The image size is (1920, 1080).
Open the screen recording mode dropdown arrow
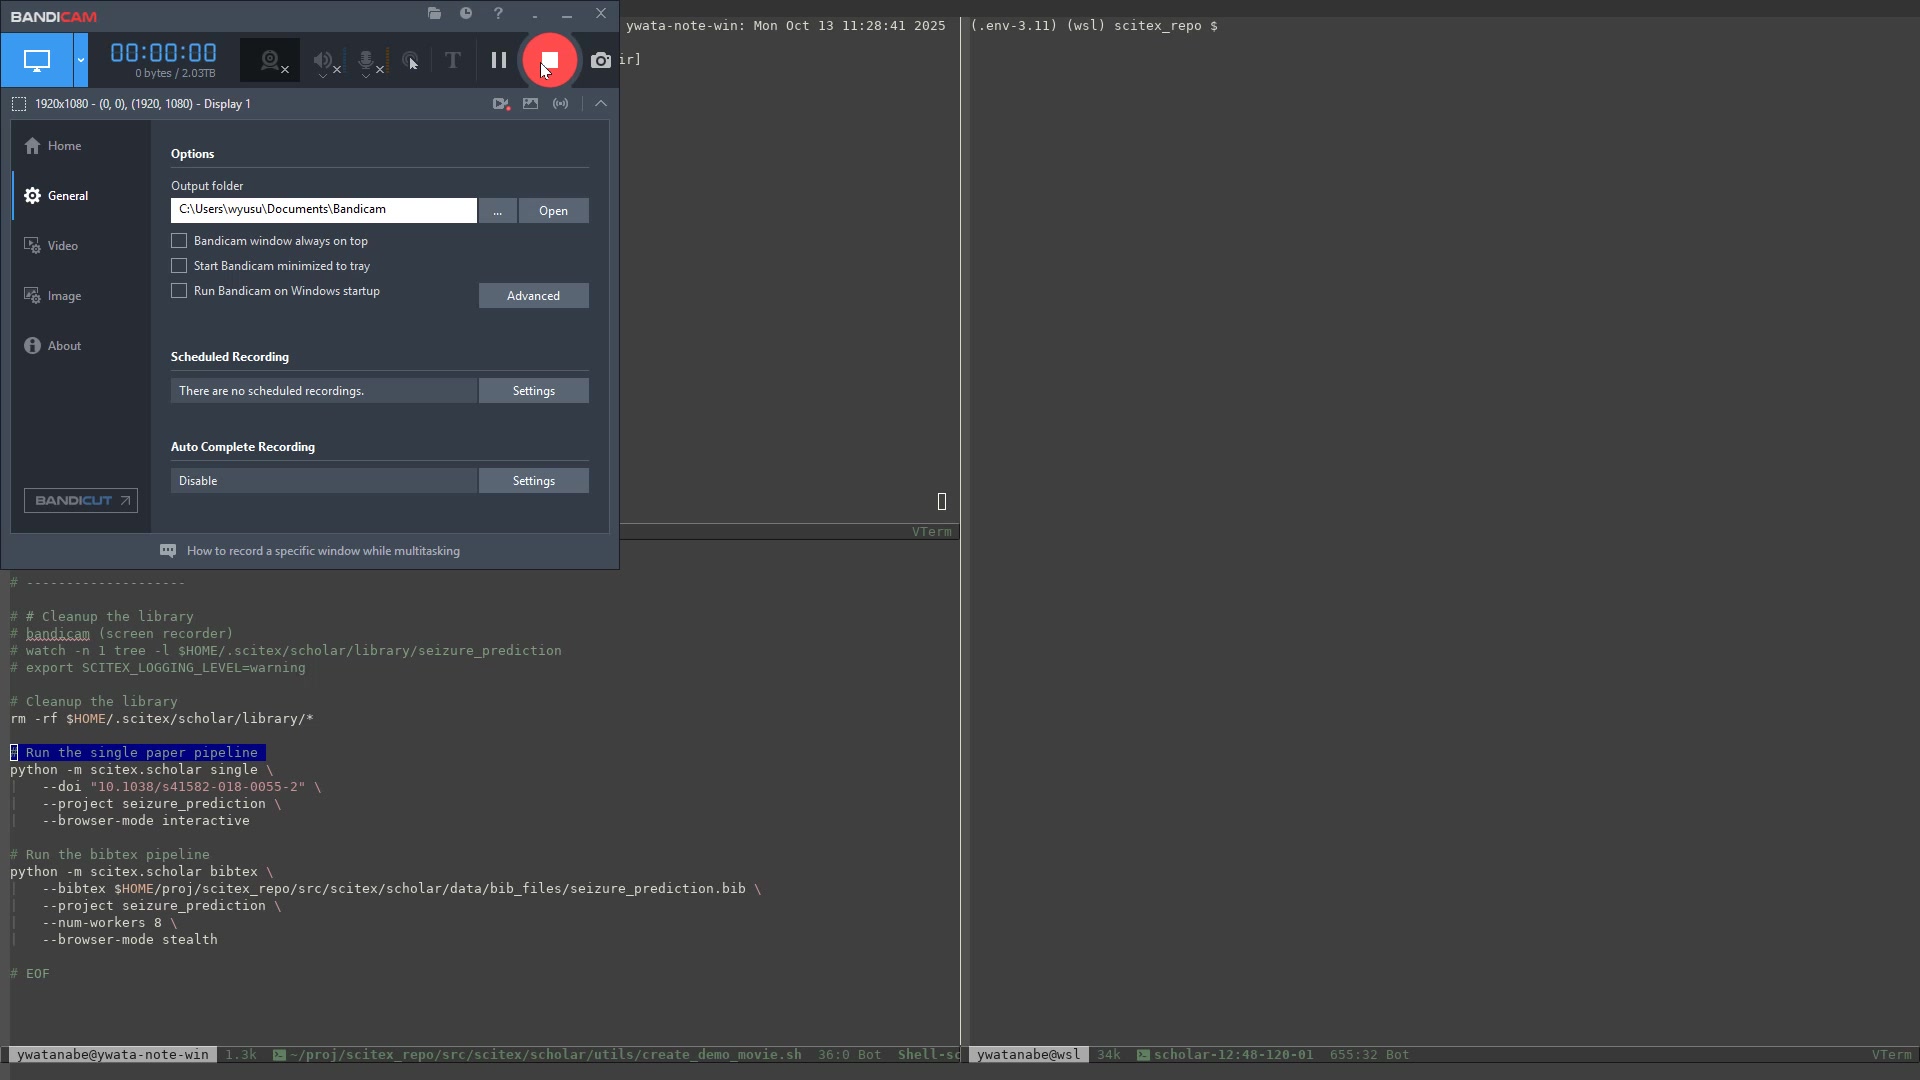point(81,60)
